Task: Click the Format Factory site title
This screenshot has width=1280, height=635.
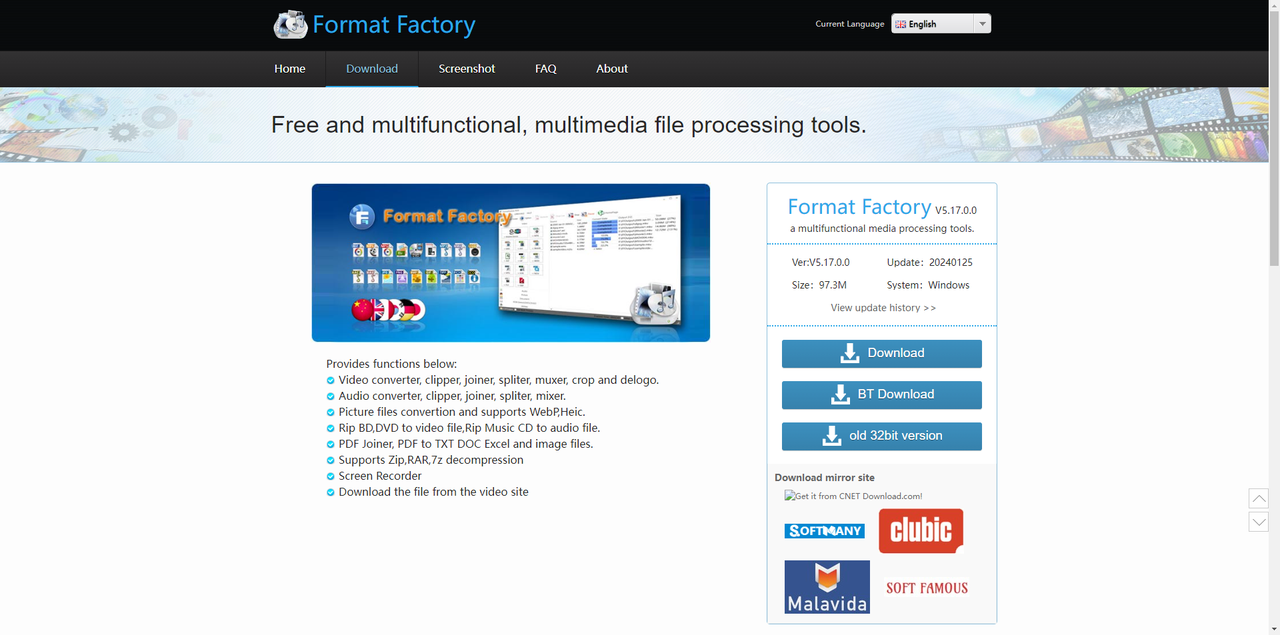Action: click(x=394, y=24)
